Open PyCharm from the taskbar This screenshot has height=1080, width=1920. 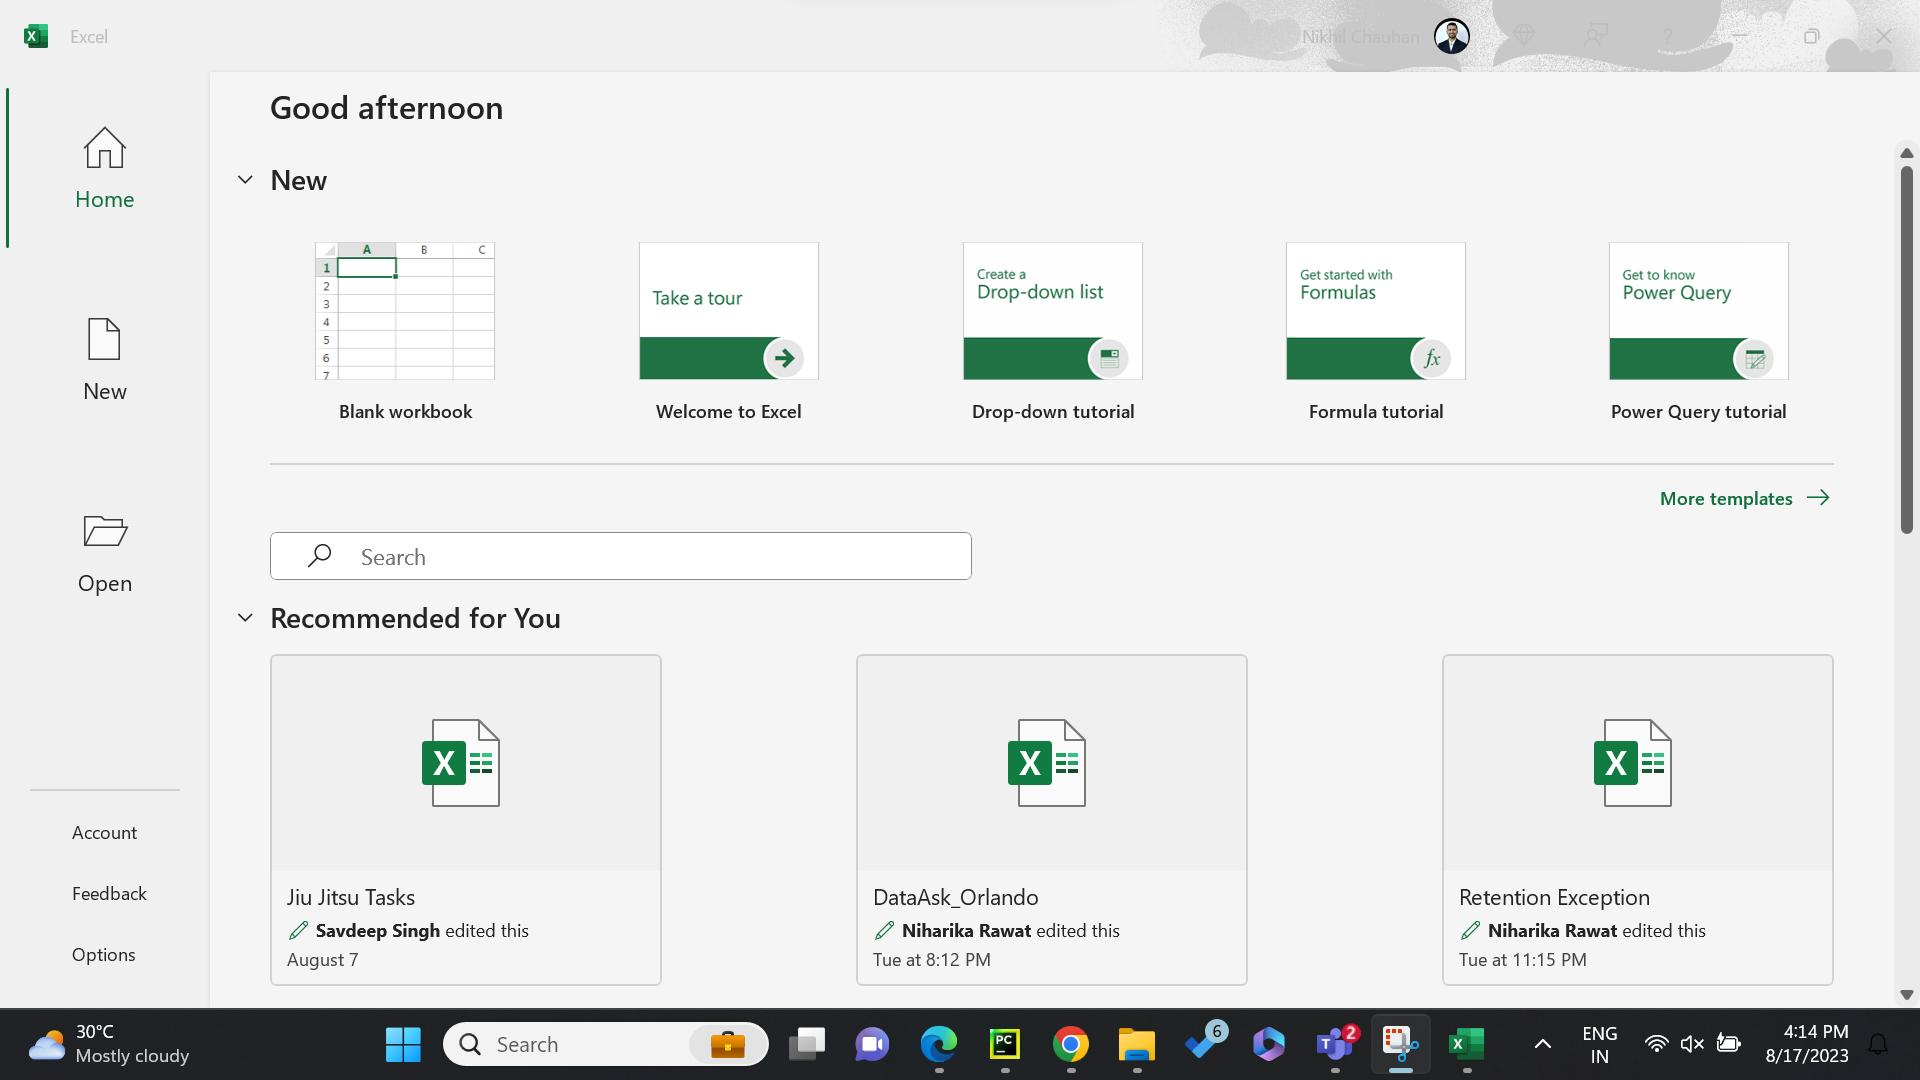click(x=1004, y=1044)
